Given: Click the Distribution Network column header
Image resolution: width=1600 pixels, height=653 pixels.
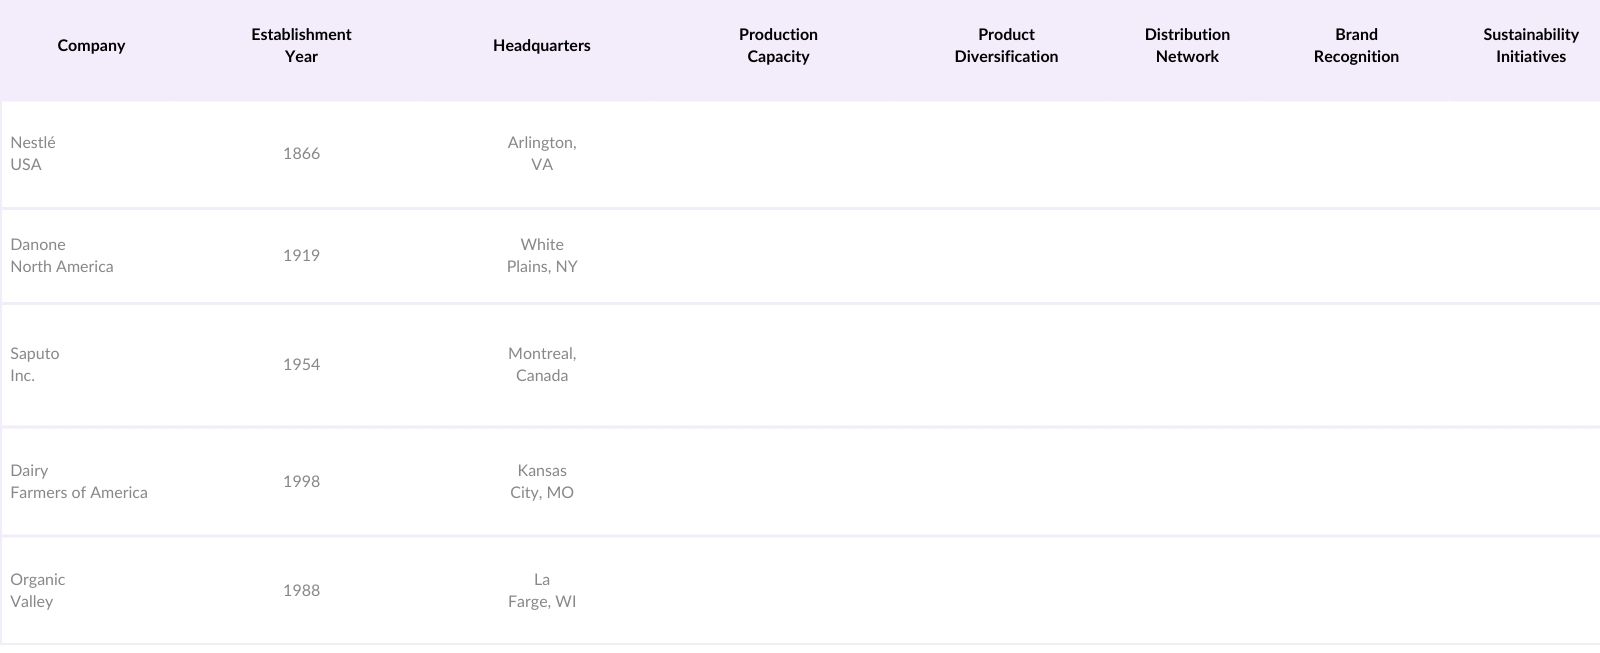Looking at the screenshot, I should click(x=1187, y=46).
